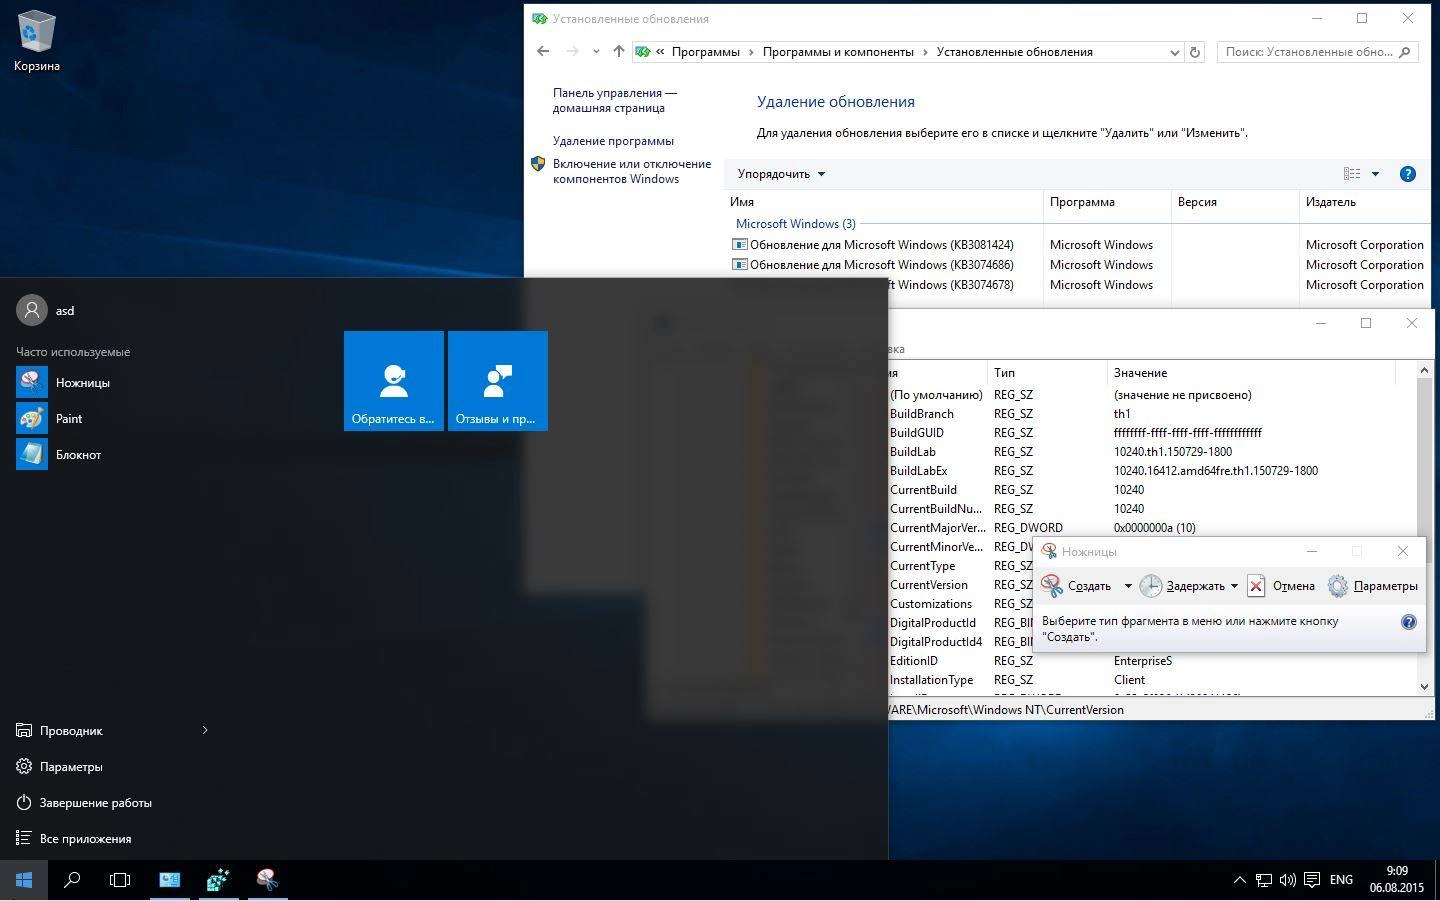The height and width of the screenshot is (901, 1440).
Task: Sort by Версия column header
Action: pos(1235,202)
